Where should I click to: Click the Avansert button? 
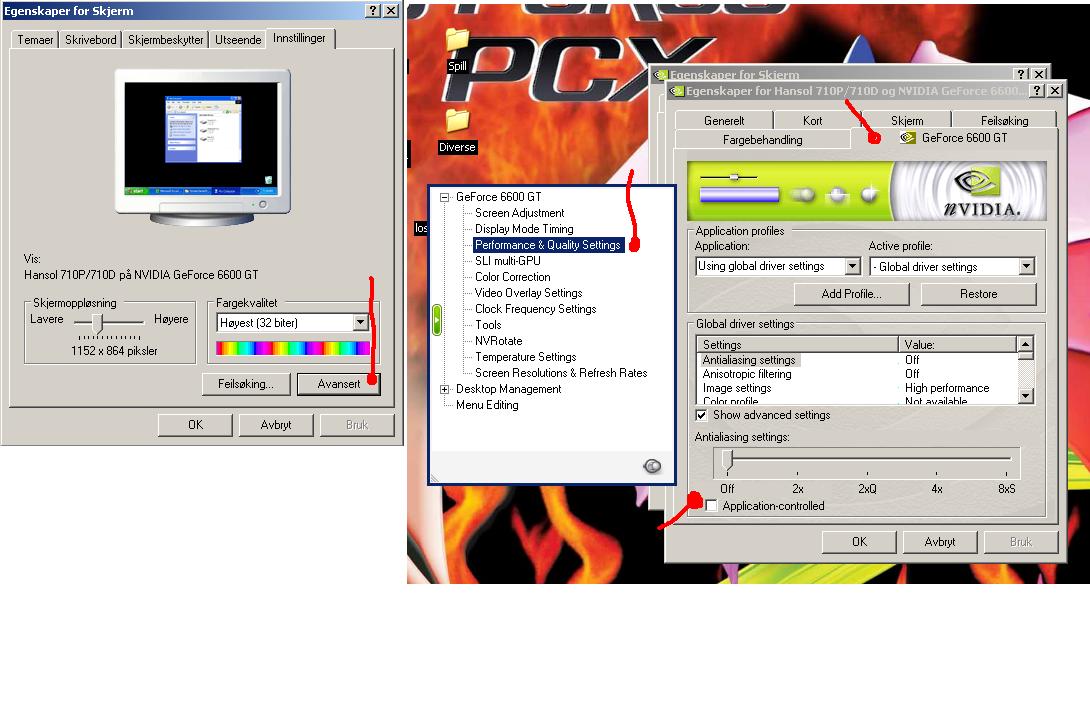tap(339, 384)
